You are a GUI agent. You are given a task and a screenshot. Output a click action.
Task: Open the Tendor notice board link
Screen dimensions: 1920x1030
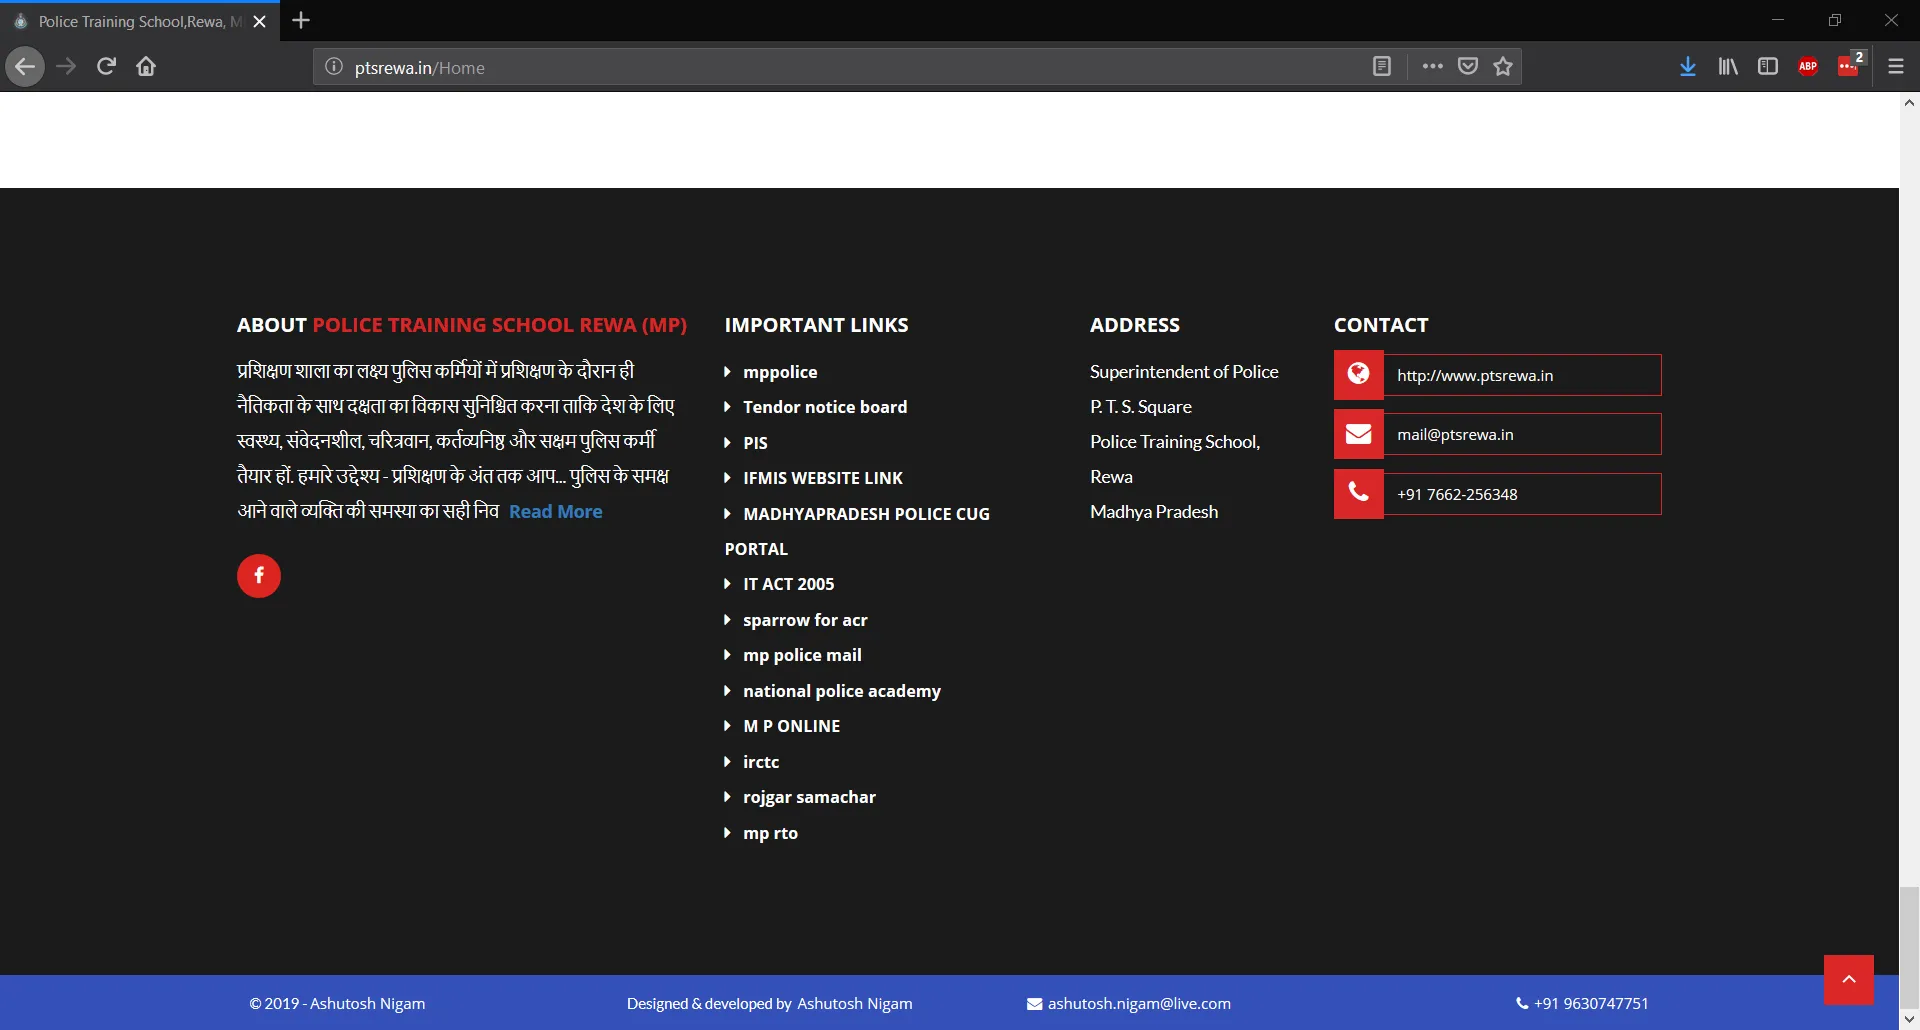(824, 407)
